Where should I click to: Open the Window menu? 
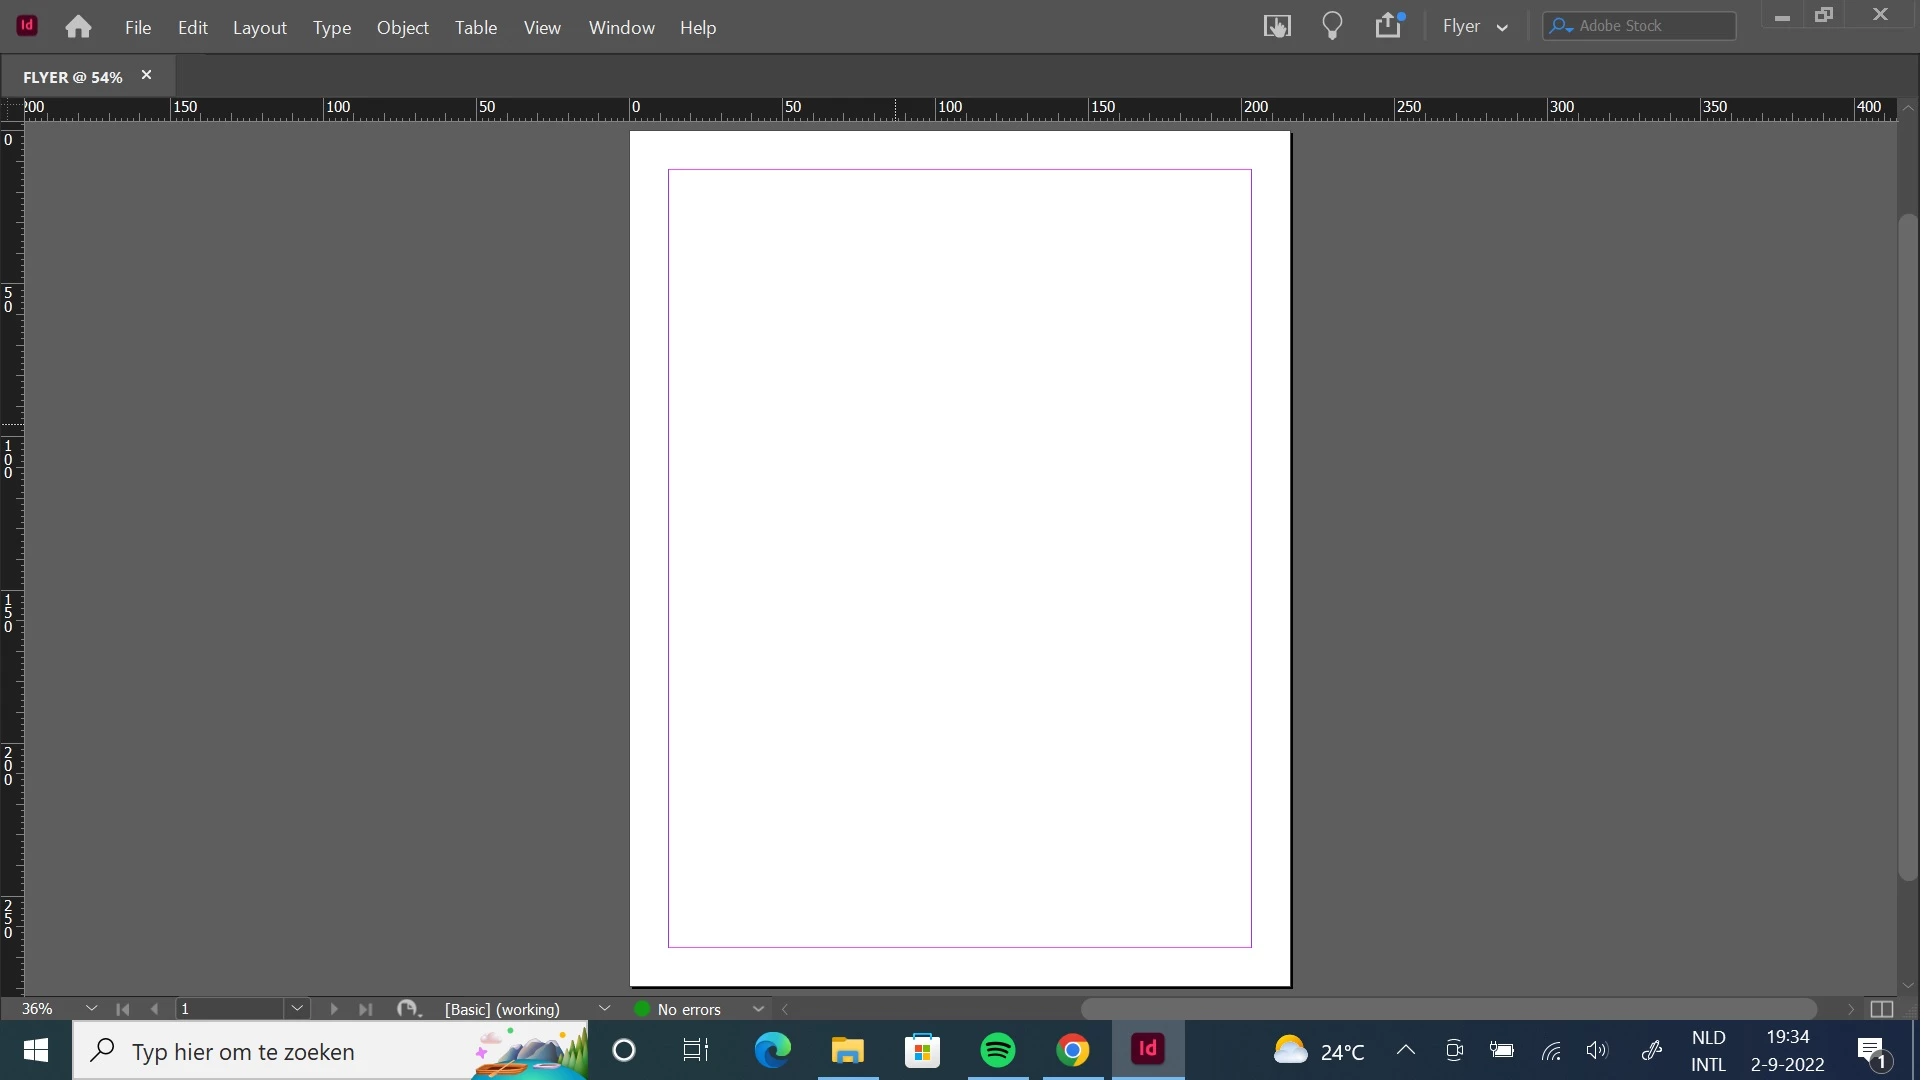pyautogui.click(x=623, y=28)
